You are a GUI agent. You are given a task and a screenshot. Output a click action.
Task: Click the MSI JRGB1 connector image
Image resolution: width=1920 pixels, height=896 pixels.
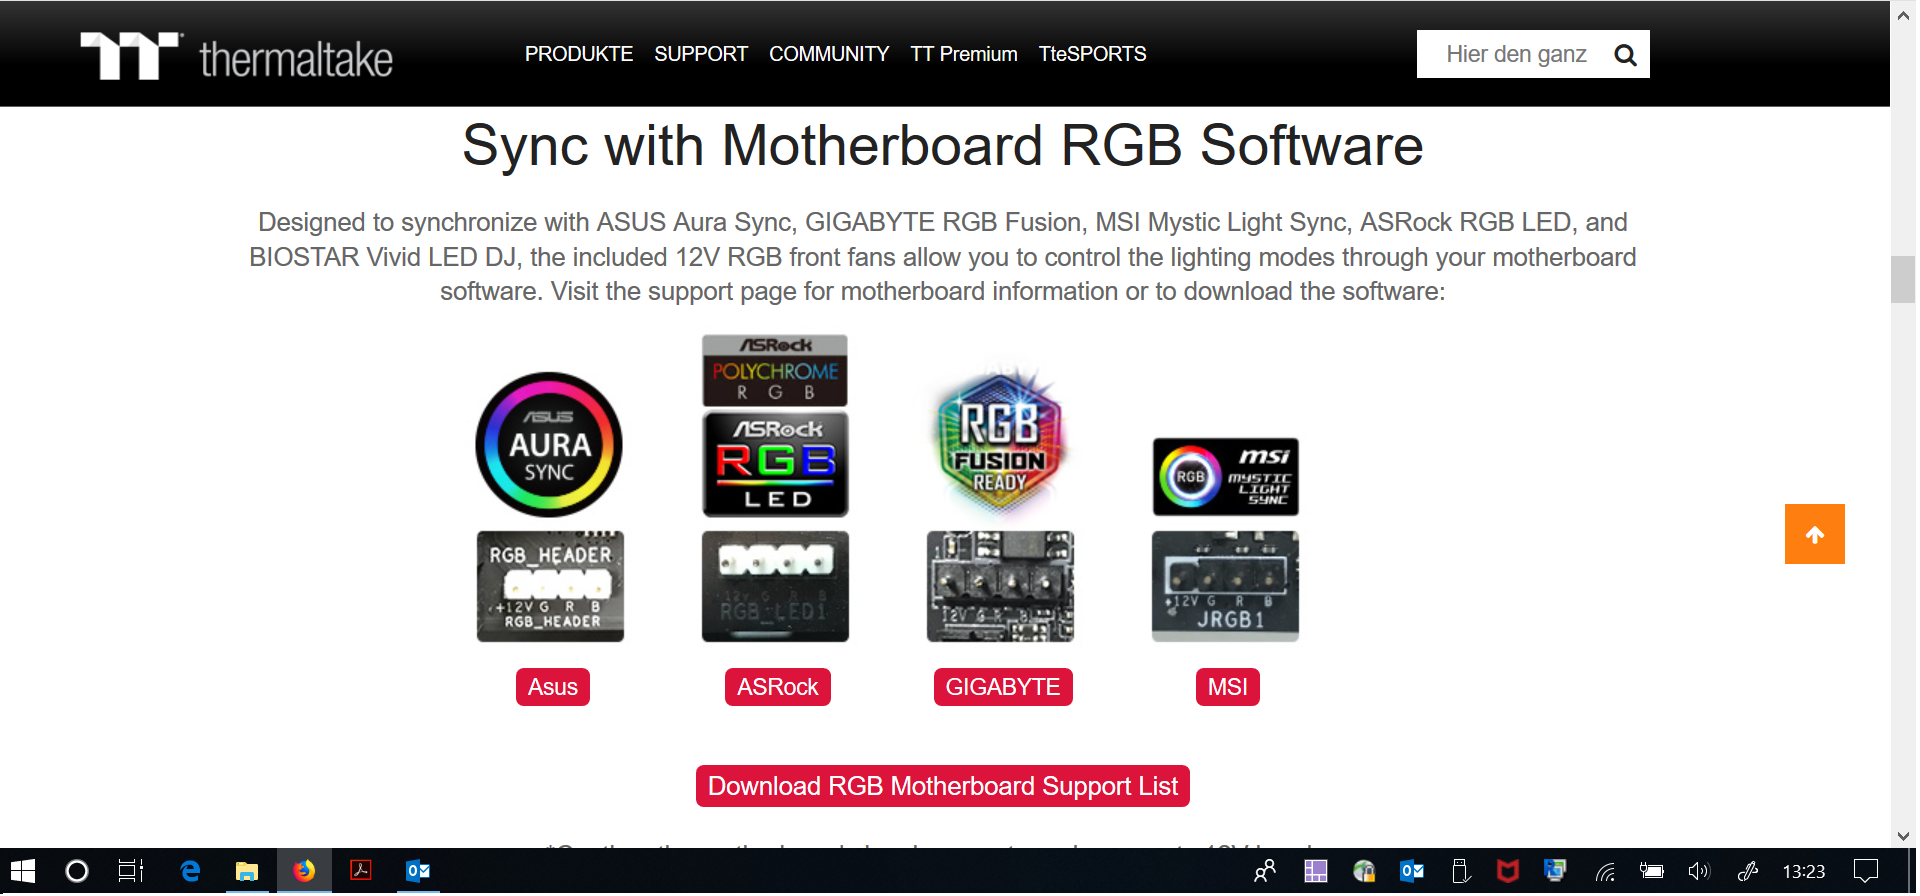(1225, 586)
